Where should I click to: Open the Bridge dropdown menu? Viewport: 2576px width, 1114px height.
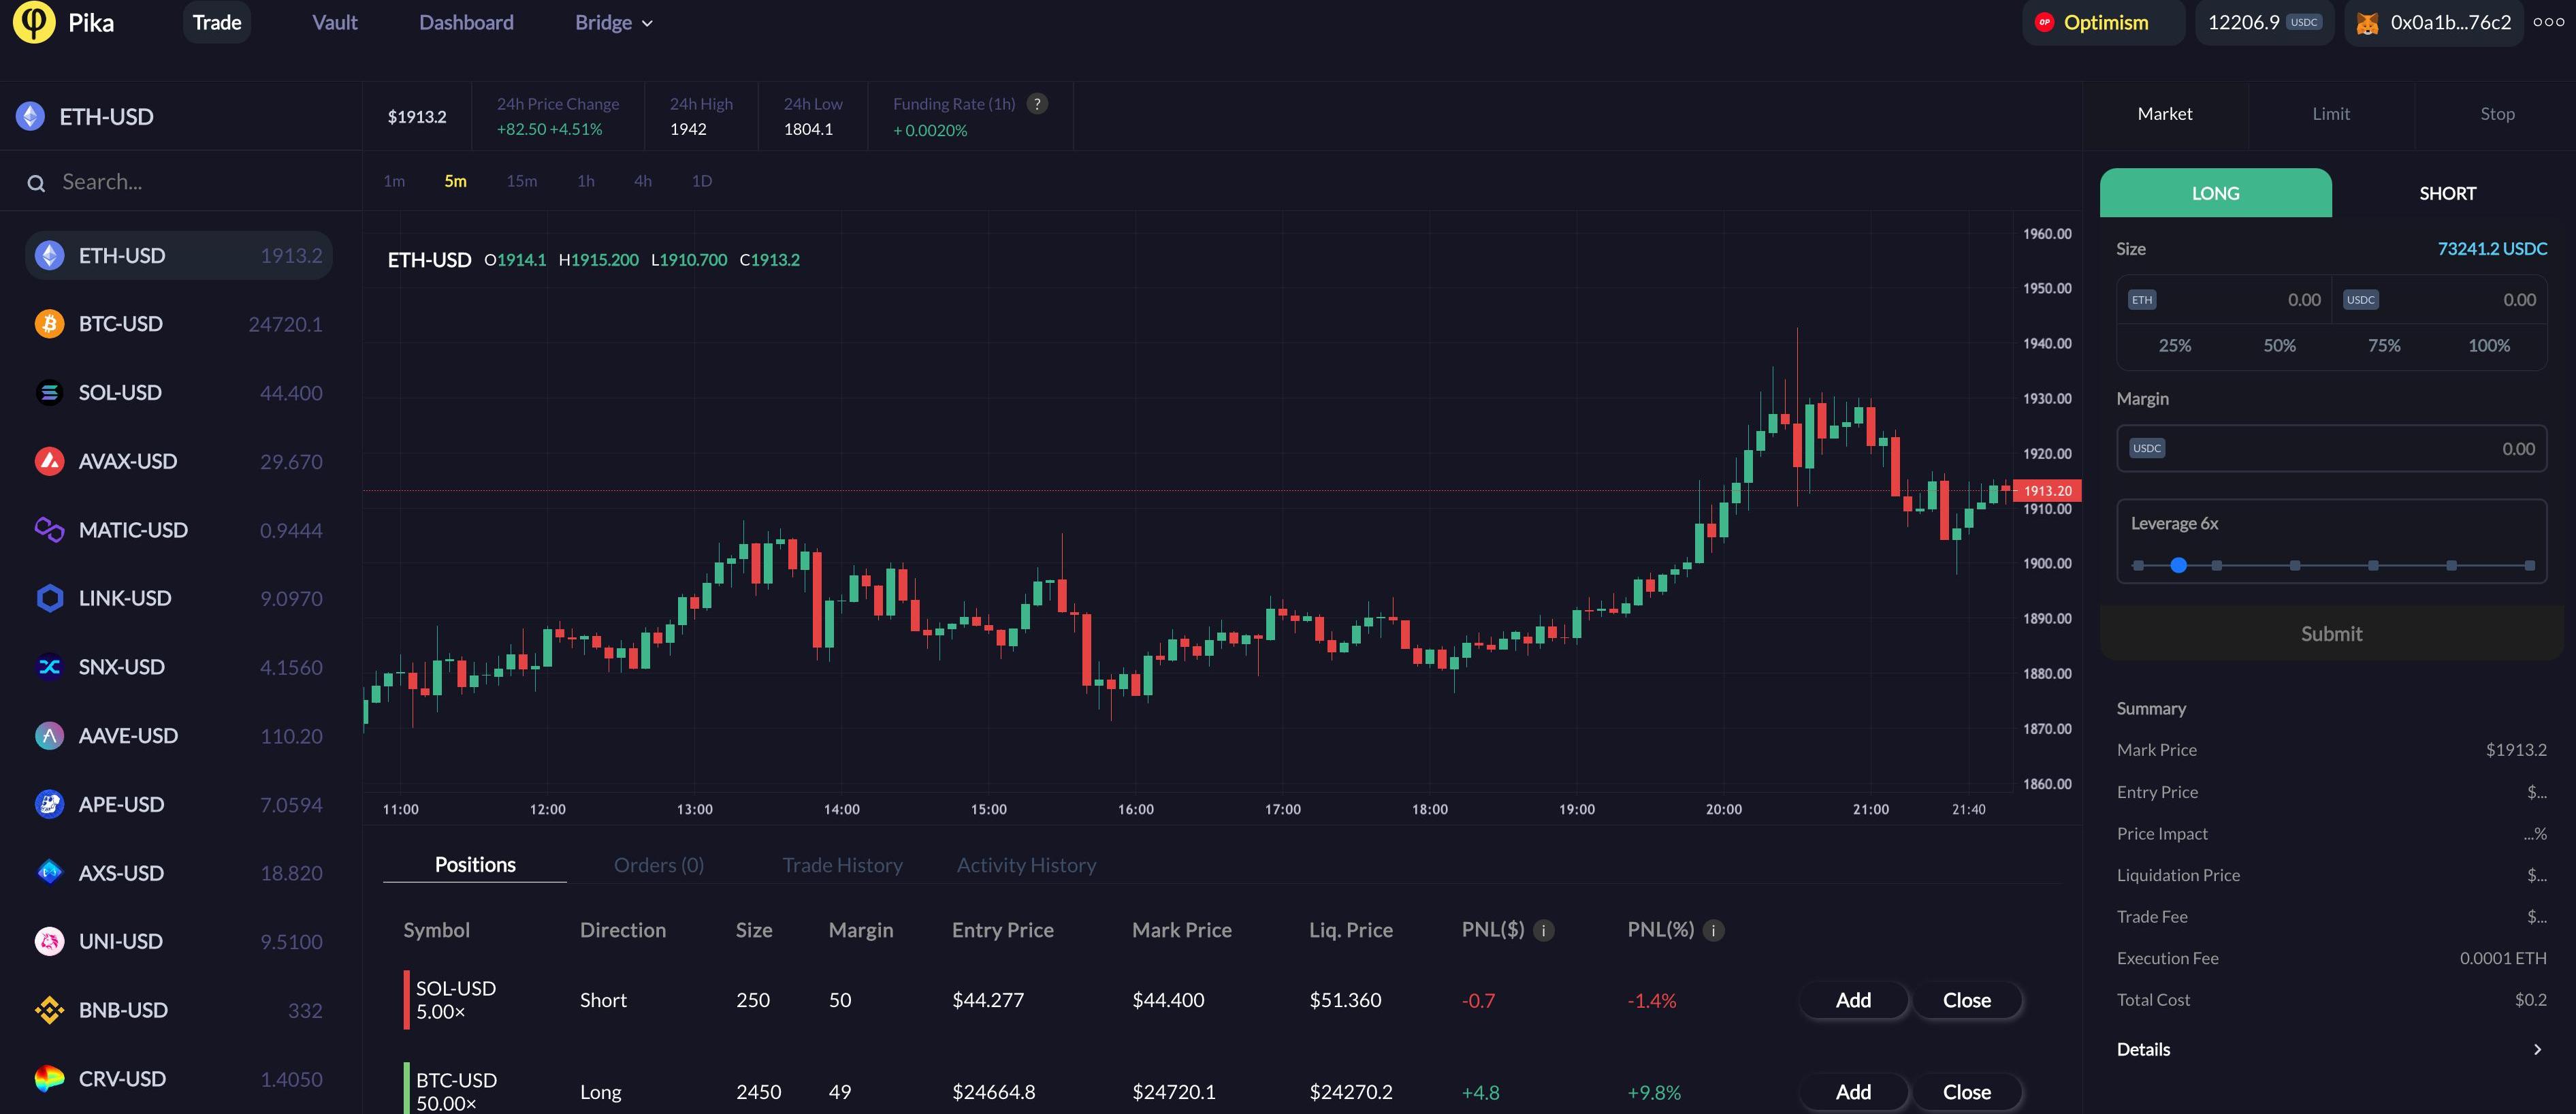(613, 22)
